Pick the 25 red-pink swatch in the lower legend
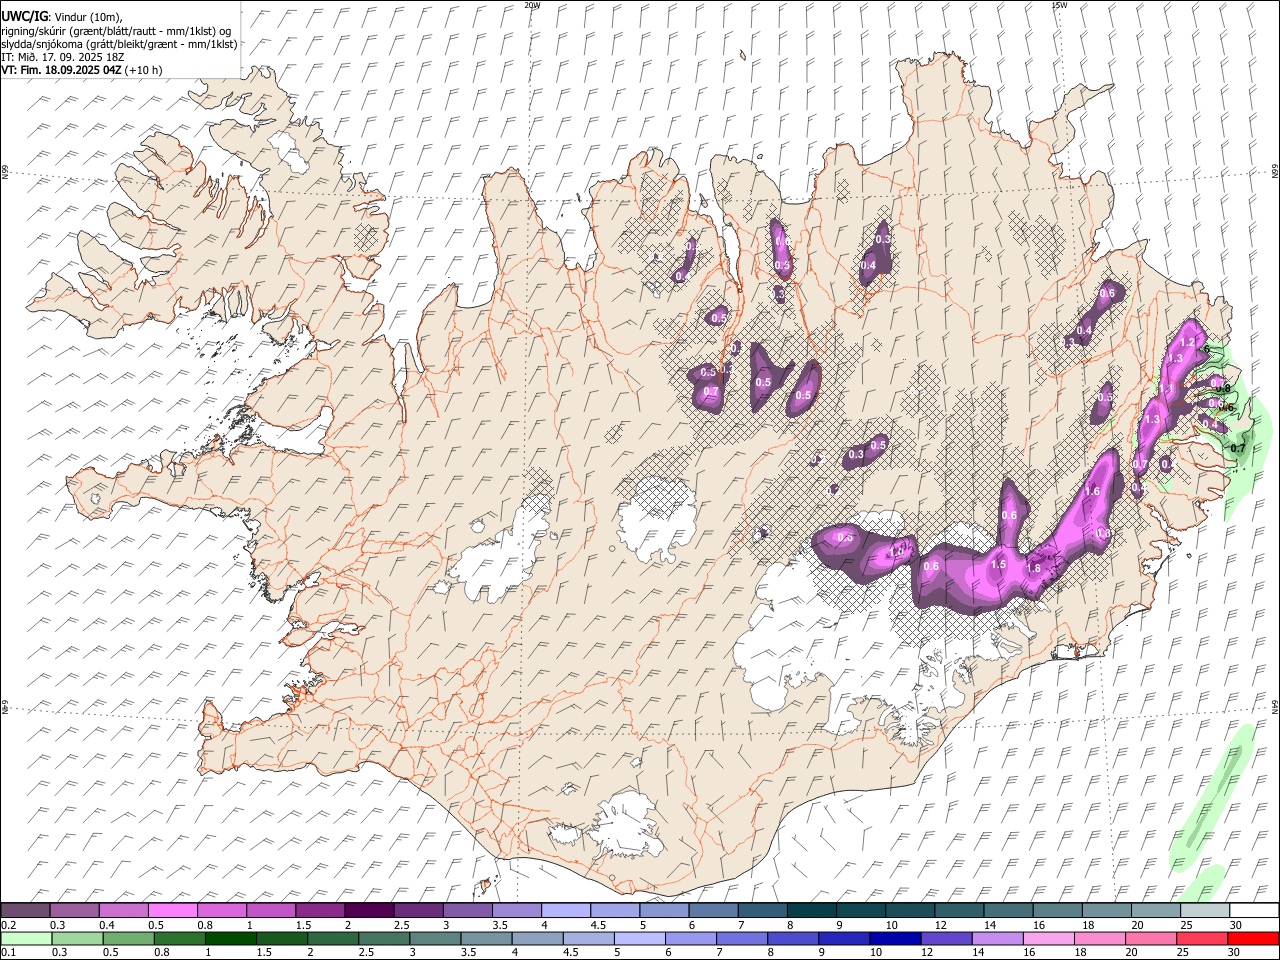 pyautogui.click(x=1202, y=938)
